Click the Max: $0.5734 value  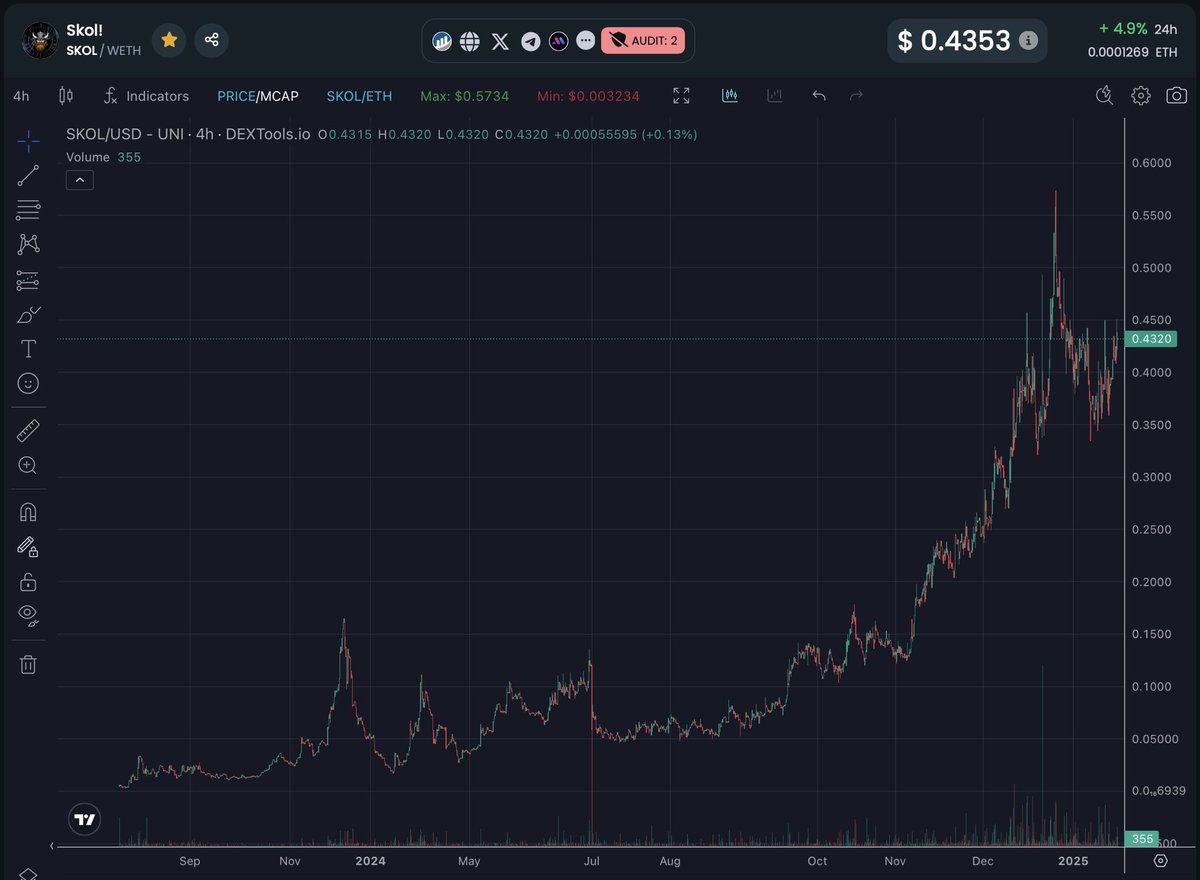coord(465,96)
